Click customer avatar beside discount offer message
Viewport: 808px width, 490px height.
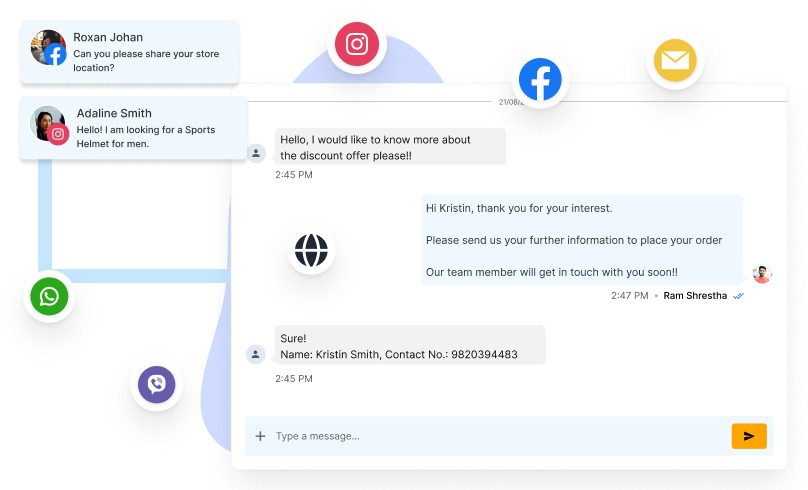[256, 153]
